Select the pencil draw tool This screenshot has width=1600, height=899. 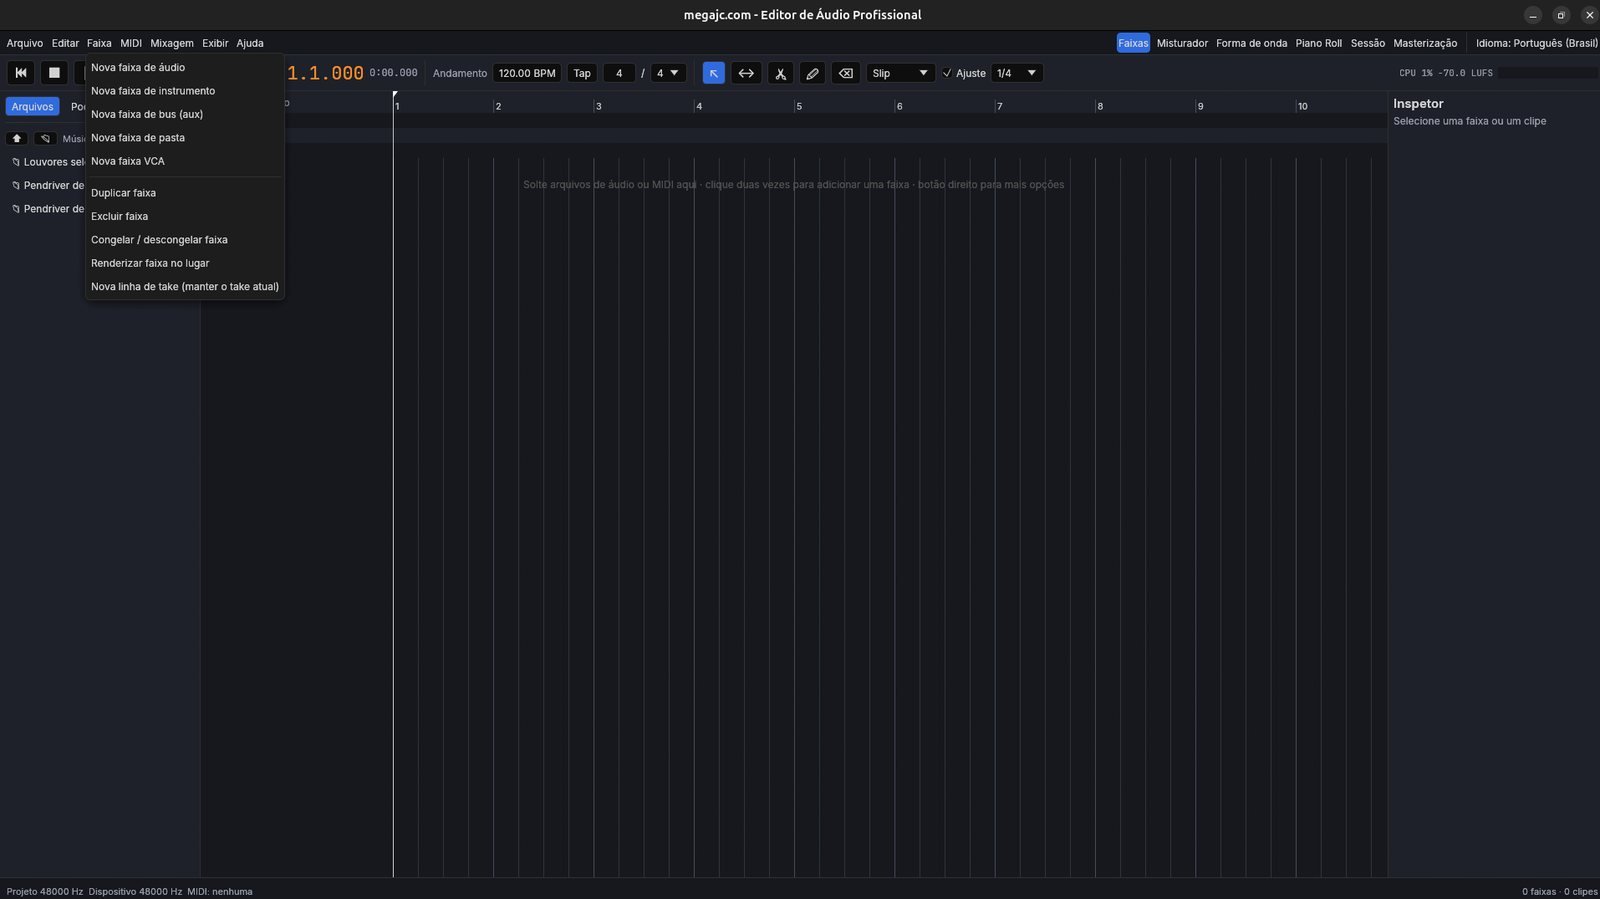[x=812, y=73]
